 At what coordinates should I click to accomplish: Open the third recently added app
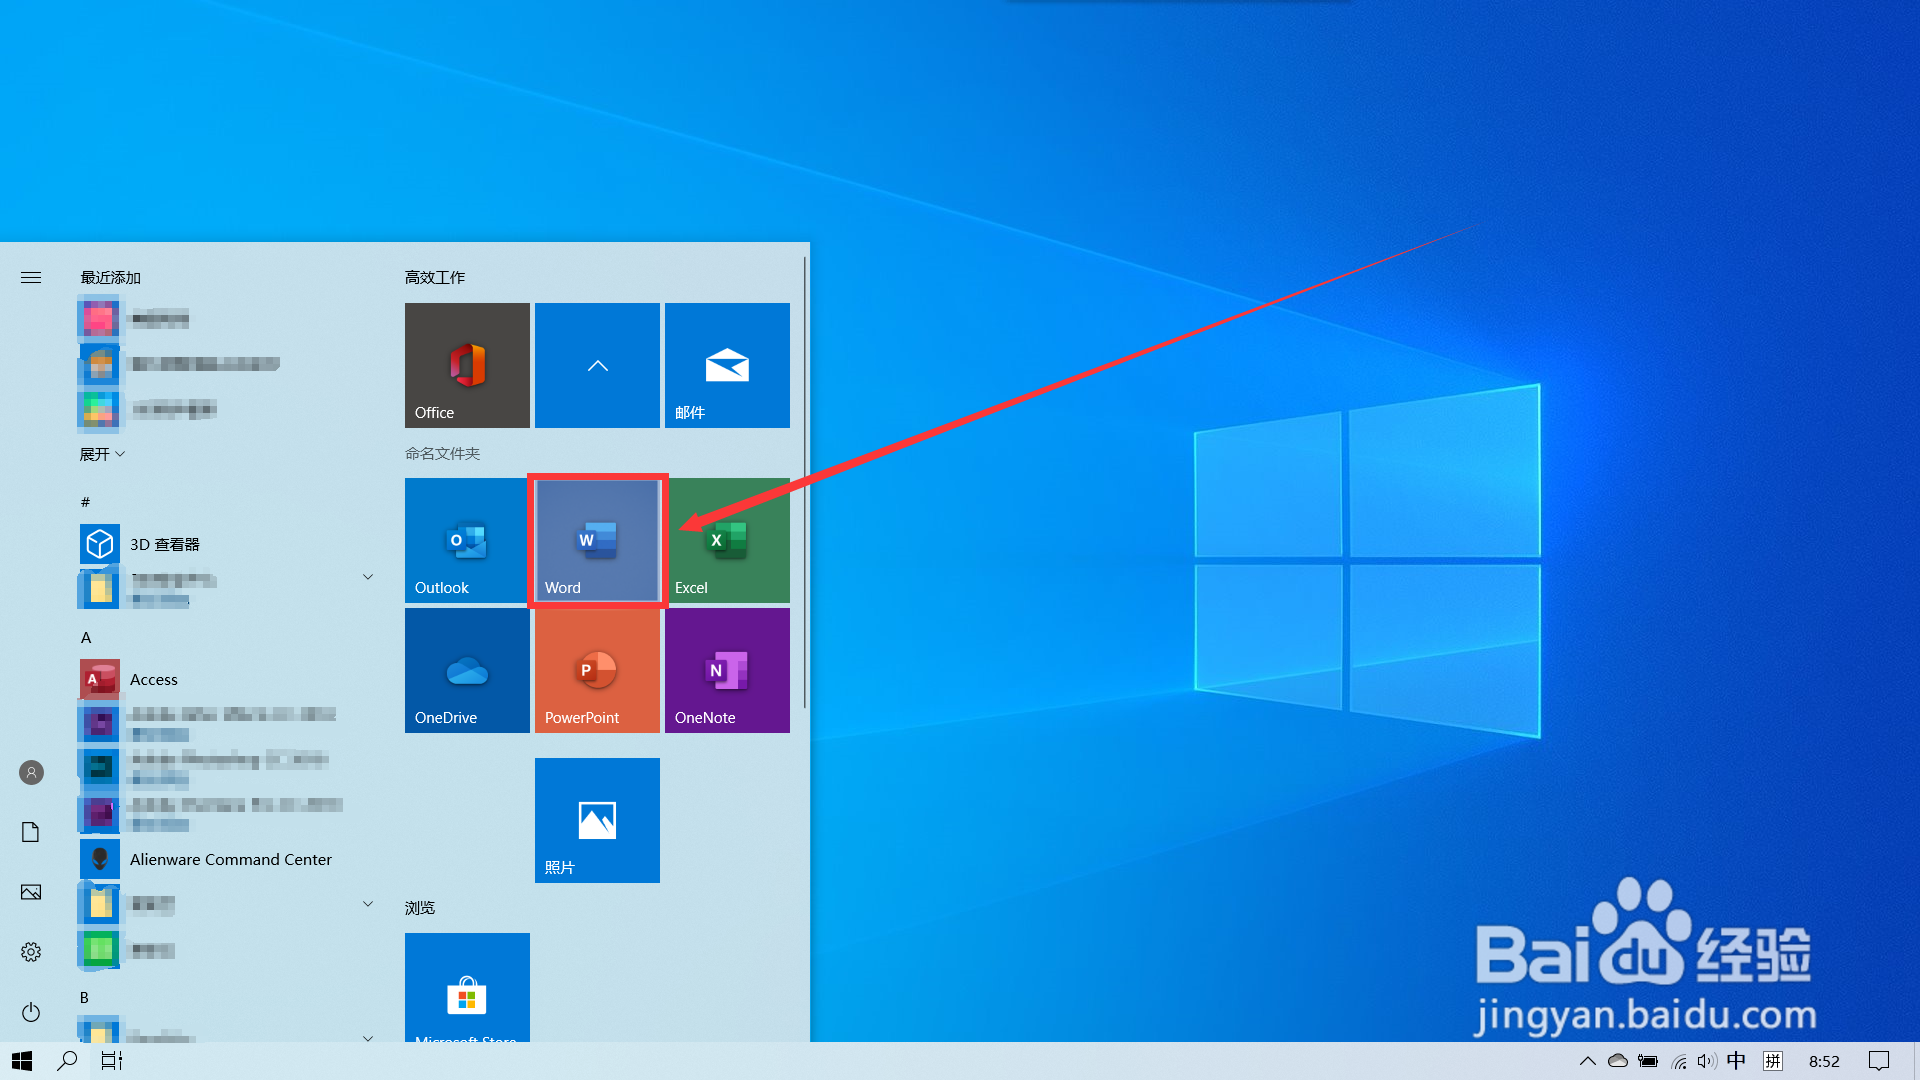[228, 409]
